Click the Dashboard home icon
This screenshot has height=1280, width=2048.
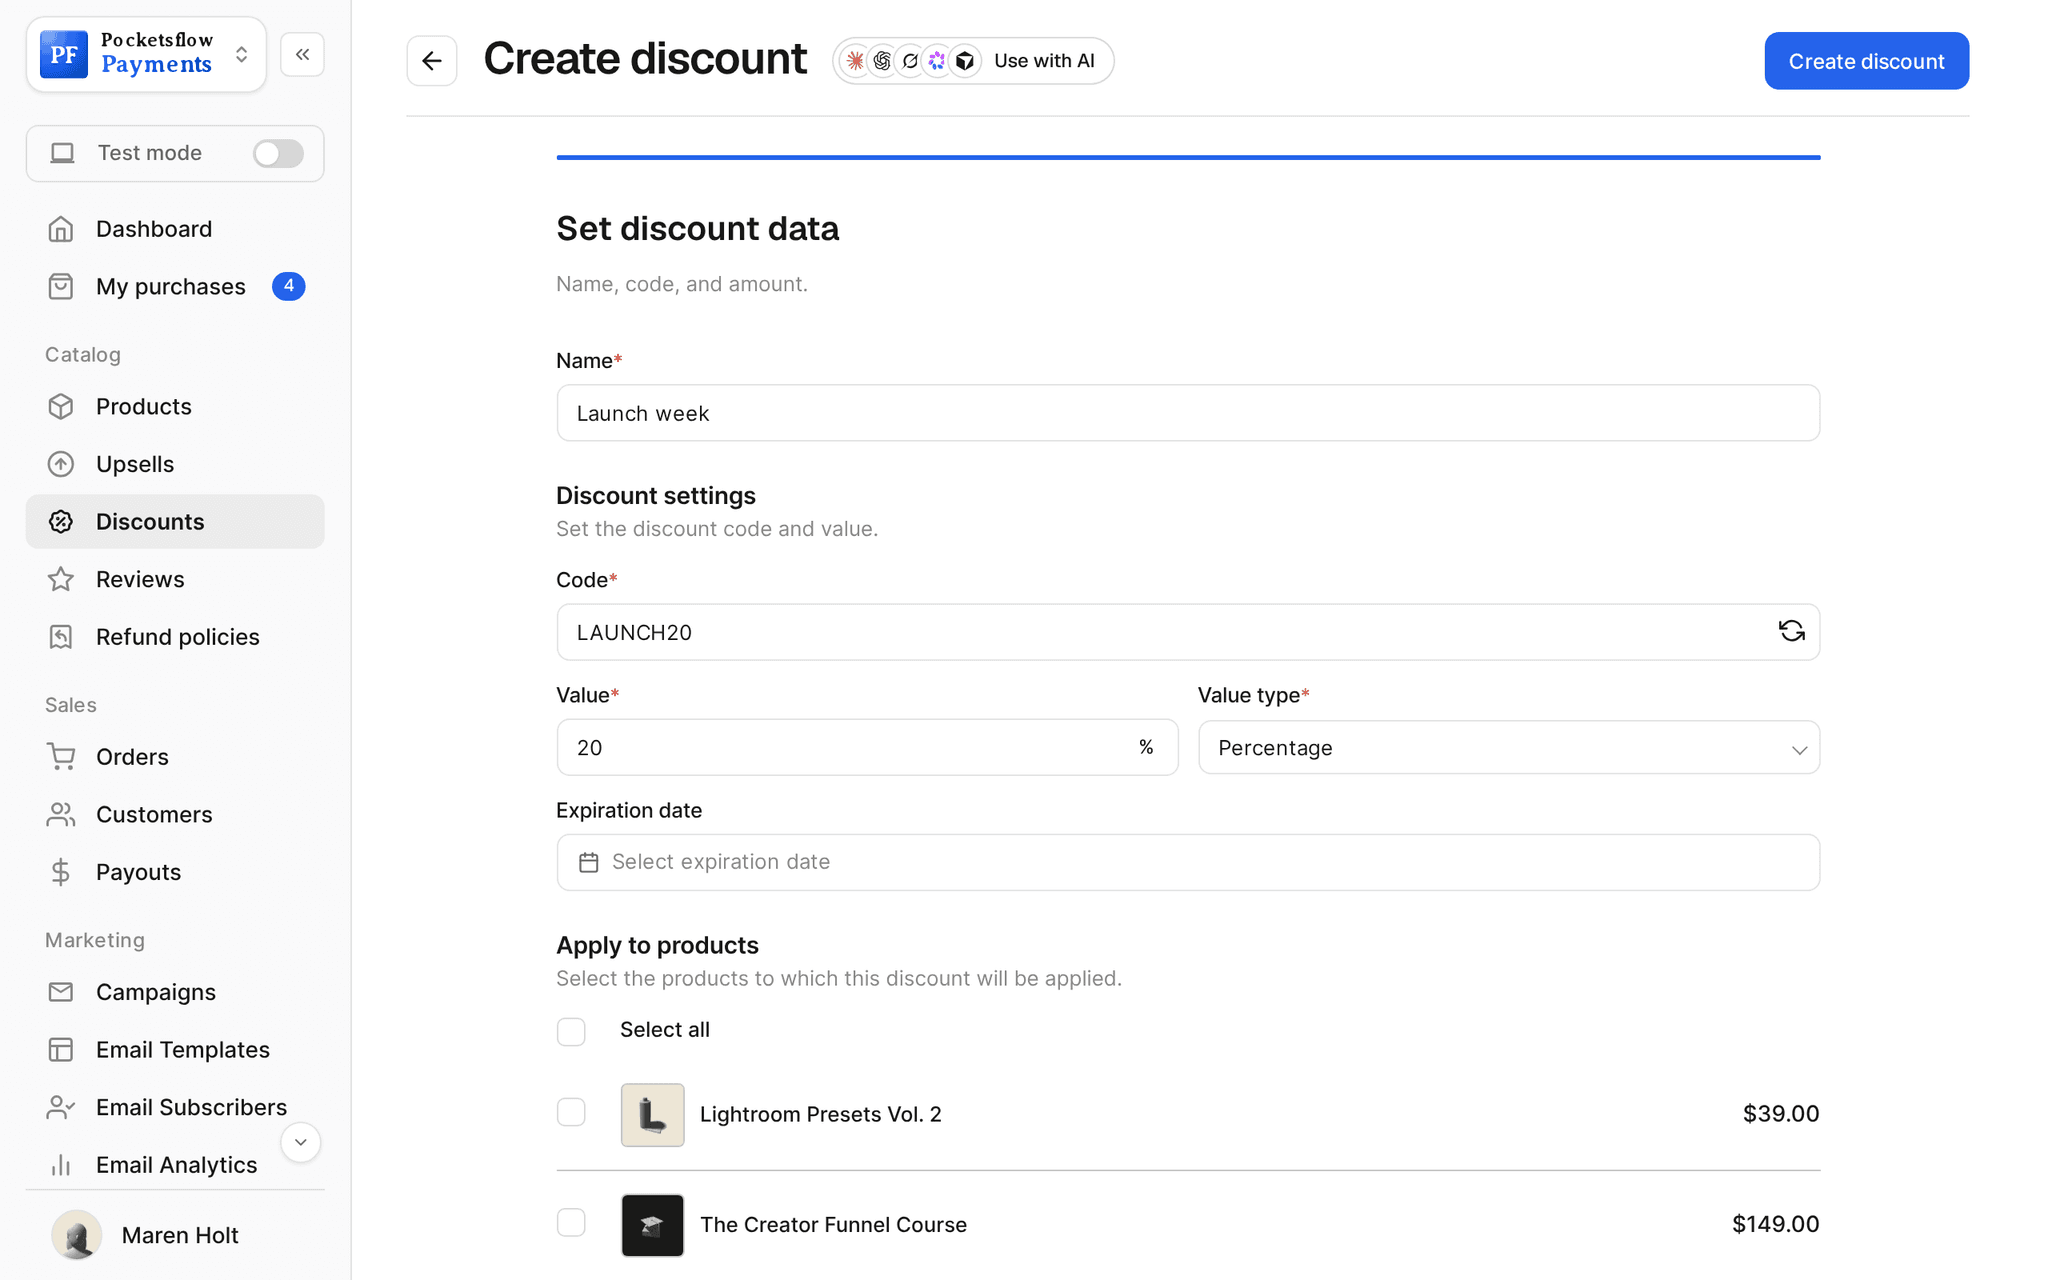[x=61, y=229]
